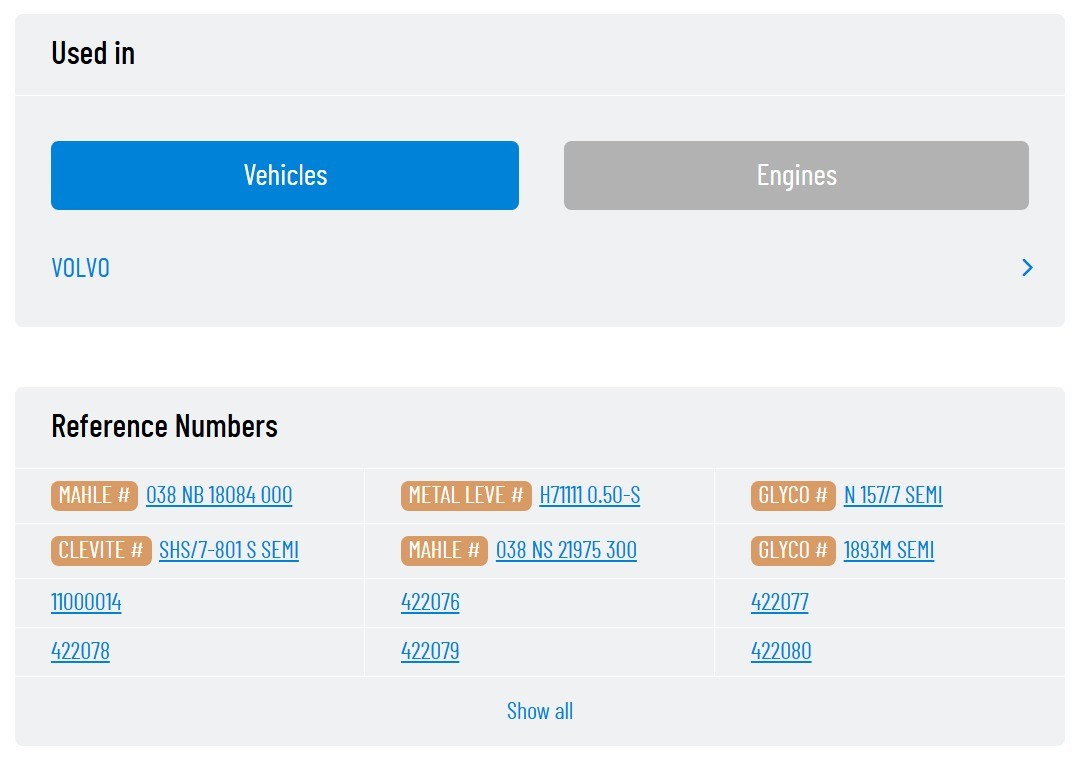Click reference number 11000014

click(86, 602)
